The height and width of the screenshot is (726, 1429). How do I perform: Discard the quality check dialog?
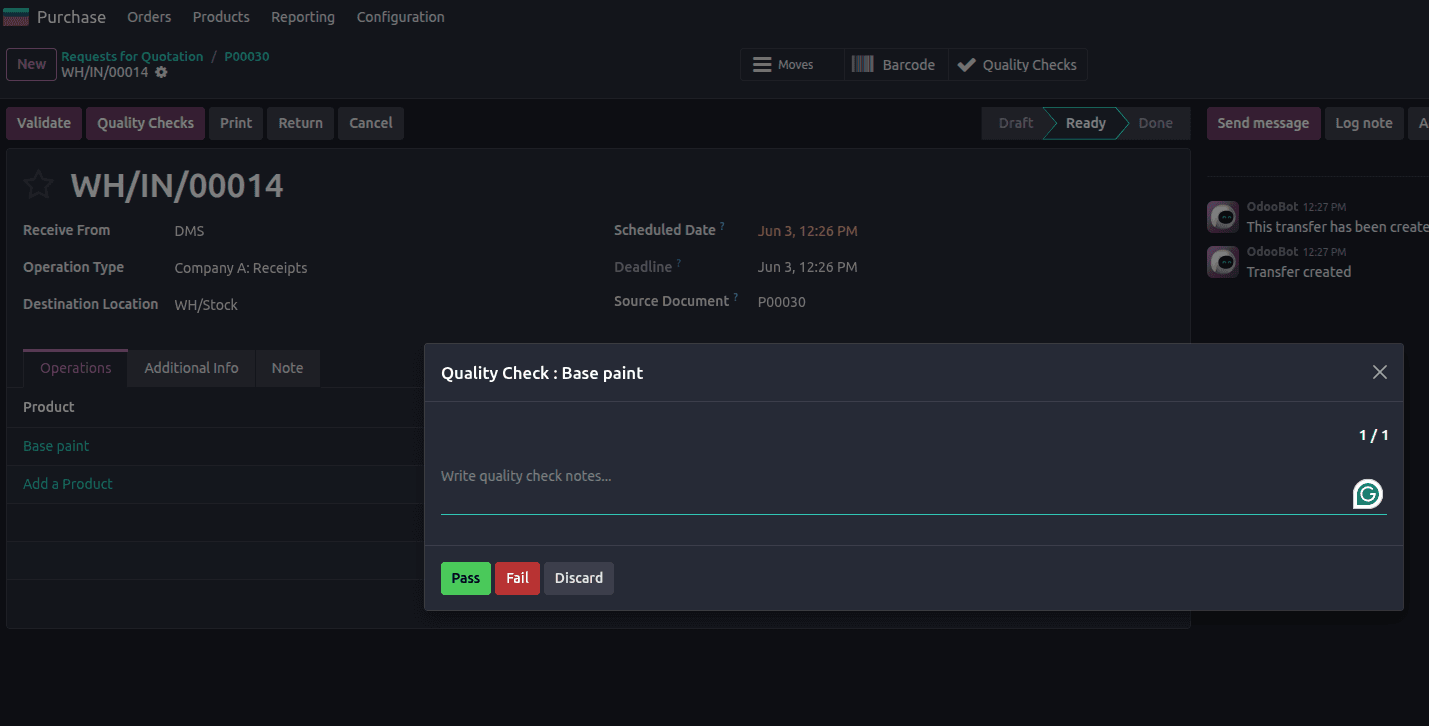[579, 578]
